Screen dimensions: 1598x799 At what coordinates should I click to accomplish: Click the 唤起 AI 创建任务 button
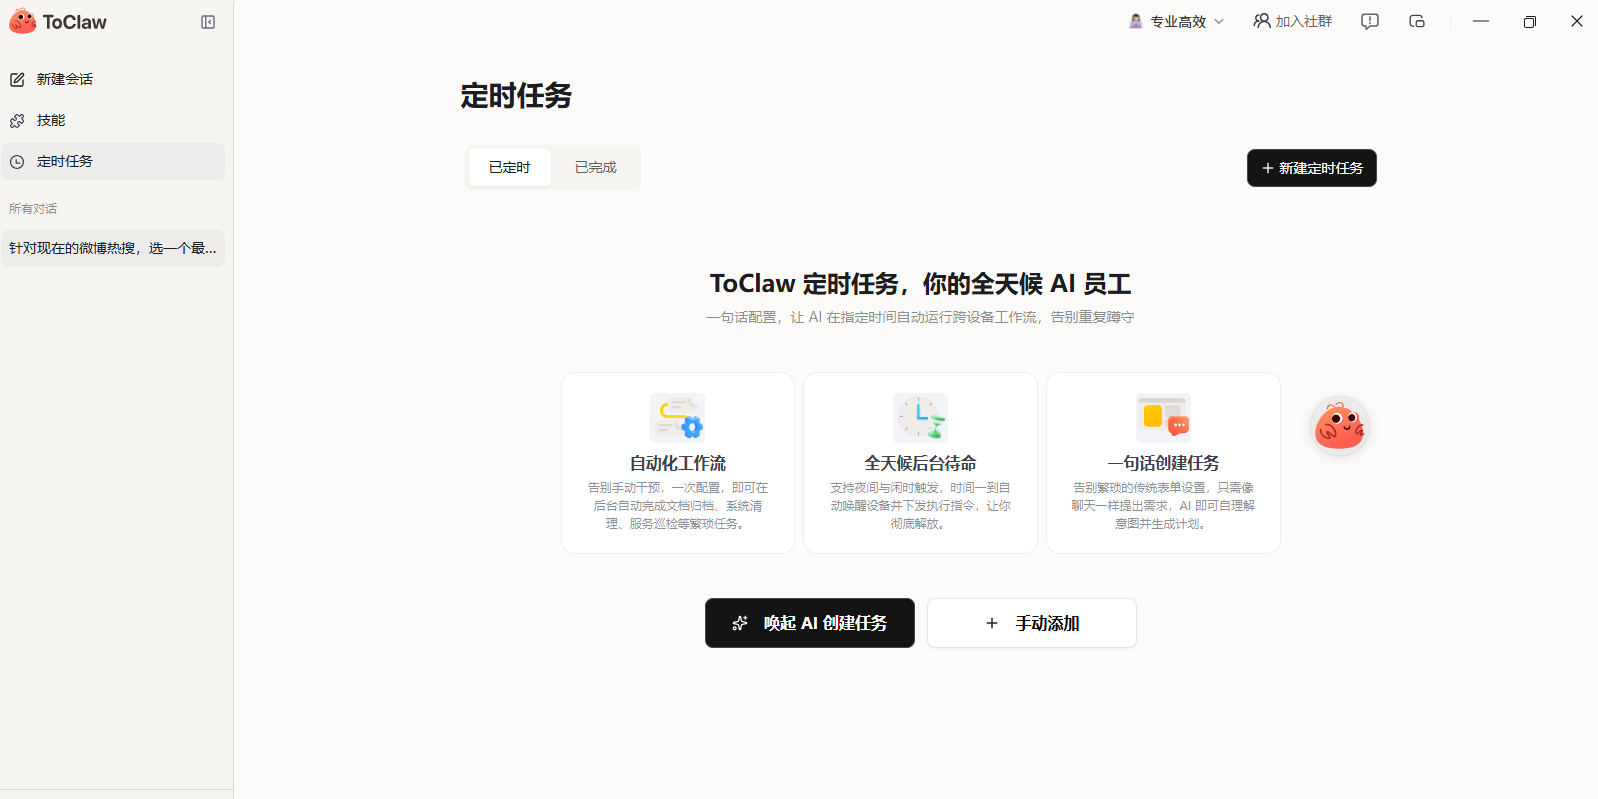pyautogui.click(x=810, y=623)
